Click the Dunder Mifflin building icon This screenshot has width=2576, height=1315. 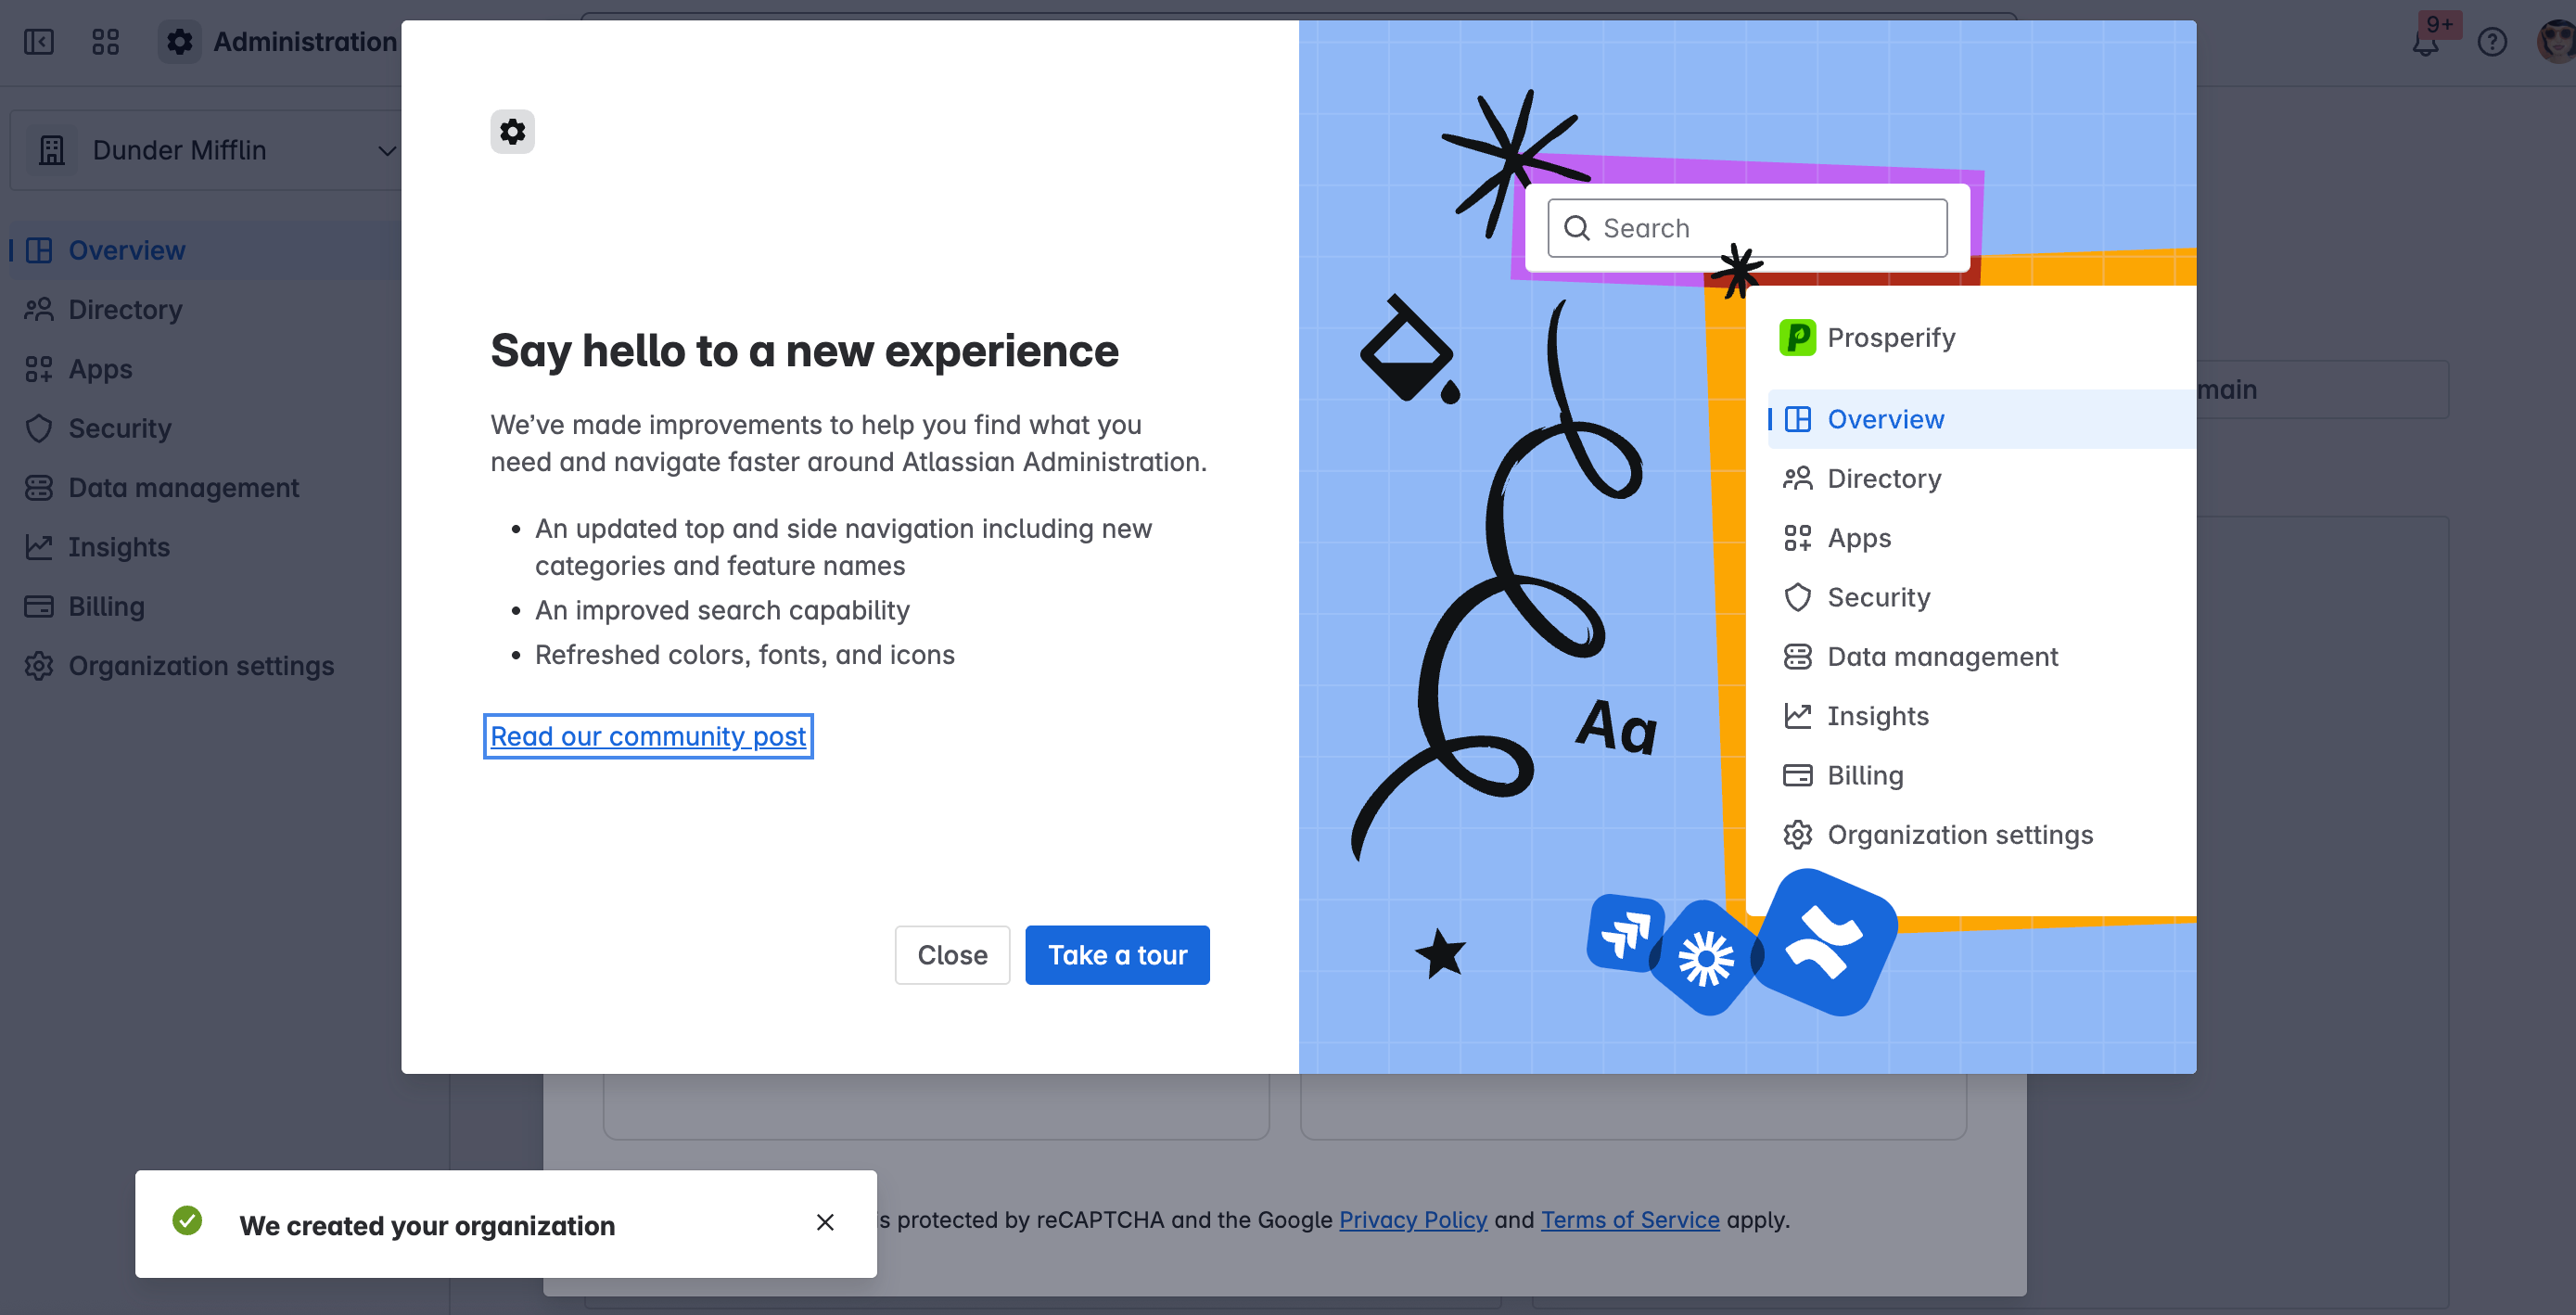[x=52, y=150]
